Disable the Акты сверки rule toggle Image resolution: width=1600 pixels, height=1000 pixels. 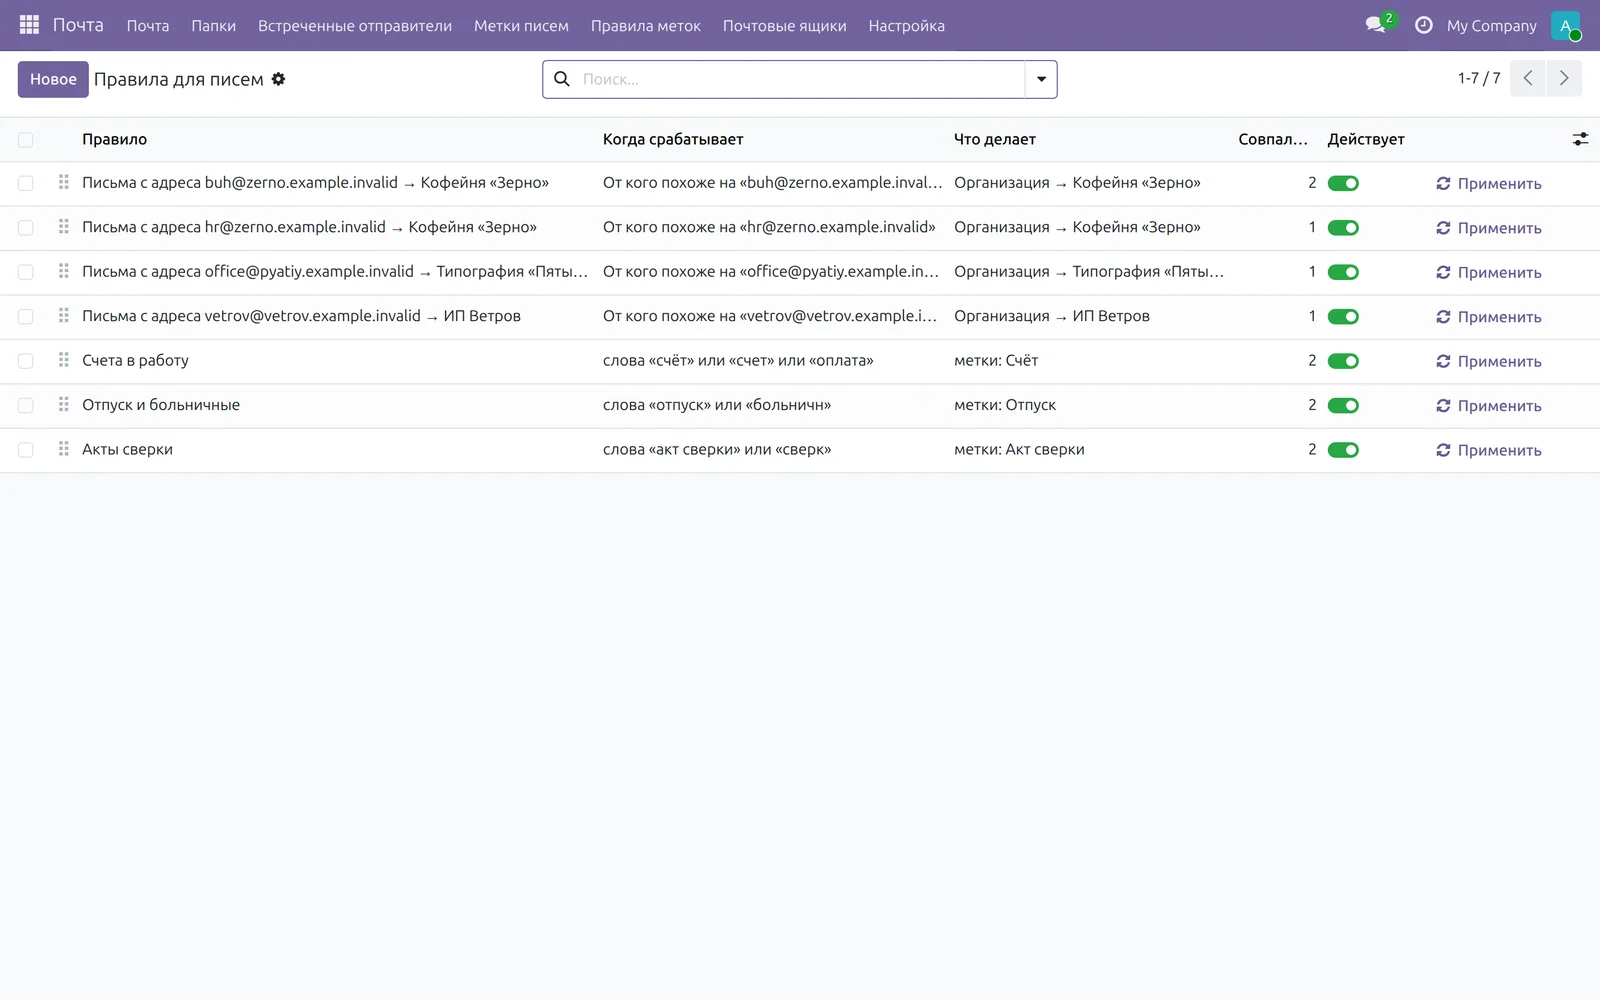[1342, 450]
